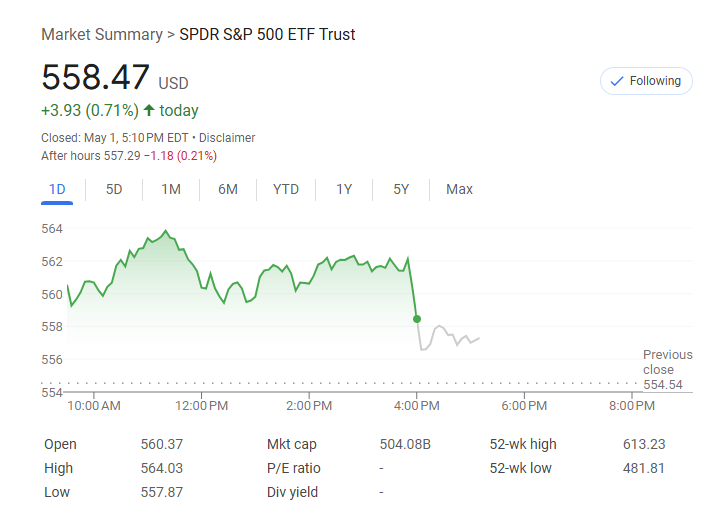This screenshot has width=717, height=516.
Task: Switch to the 6M time range
Action: point(228,189)
